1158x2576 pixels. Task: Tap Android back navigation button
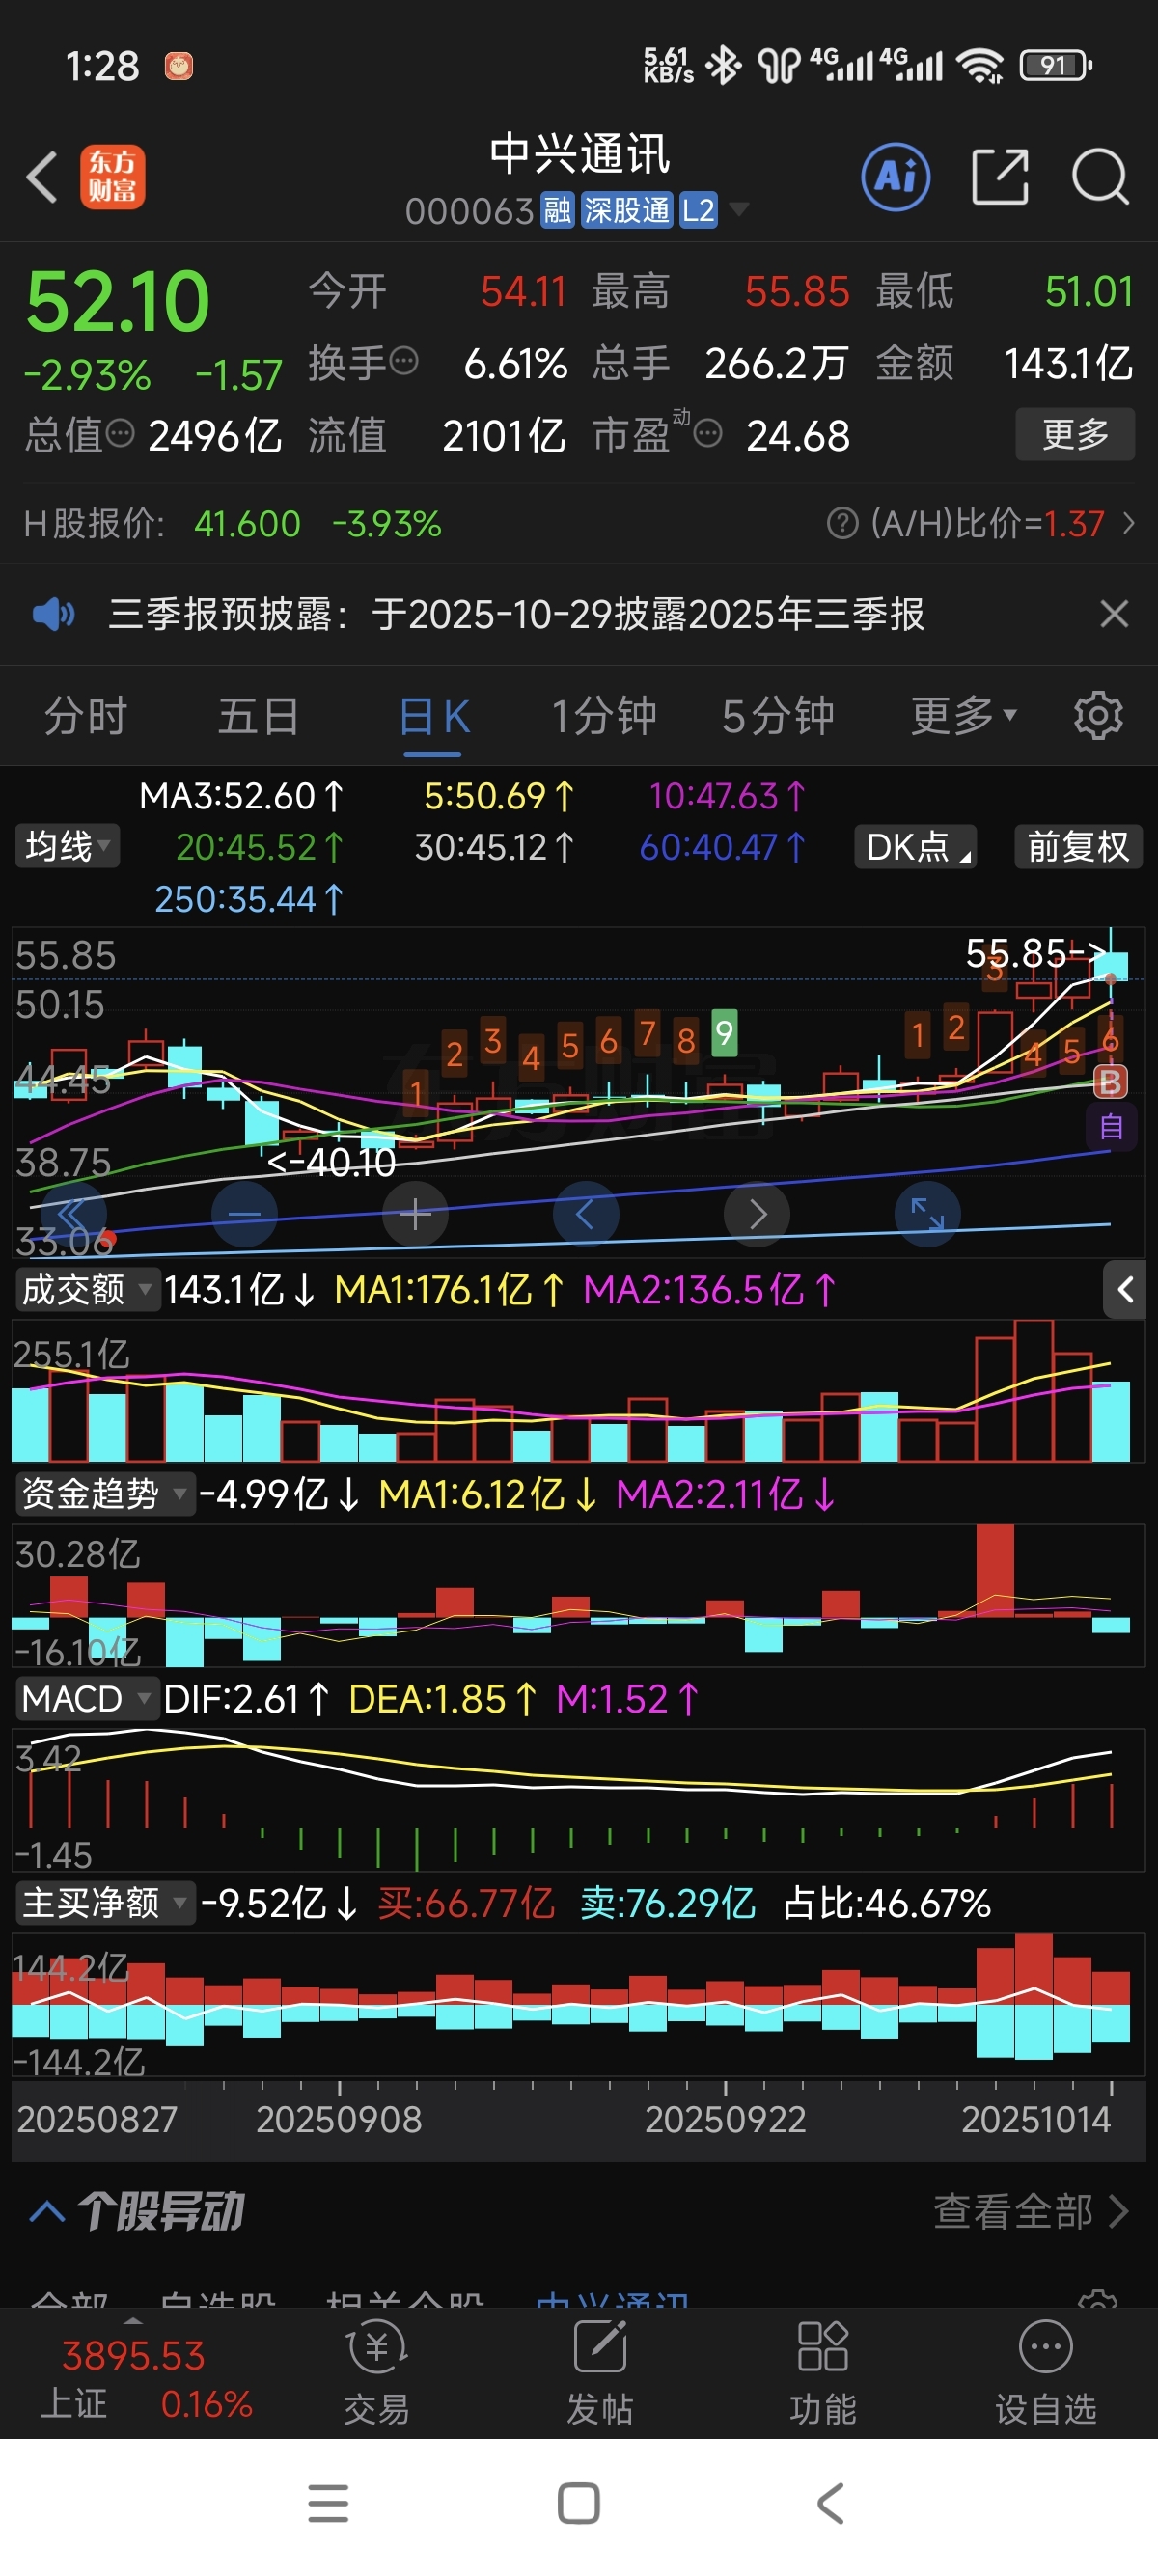click(831, 2504)
